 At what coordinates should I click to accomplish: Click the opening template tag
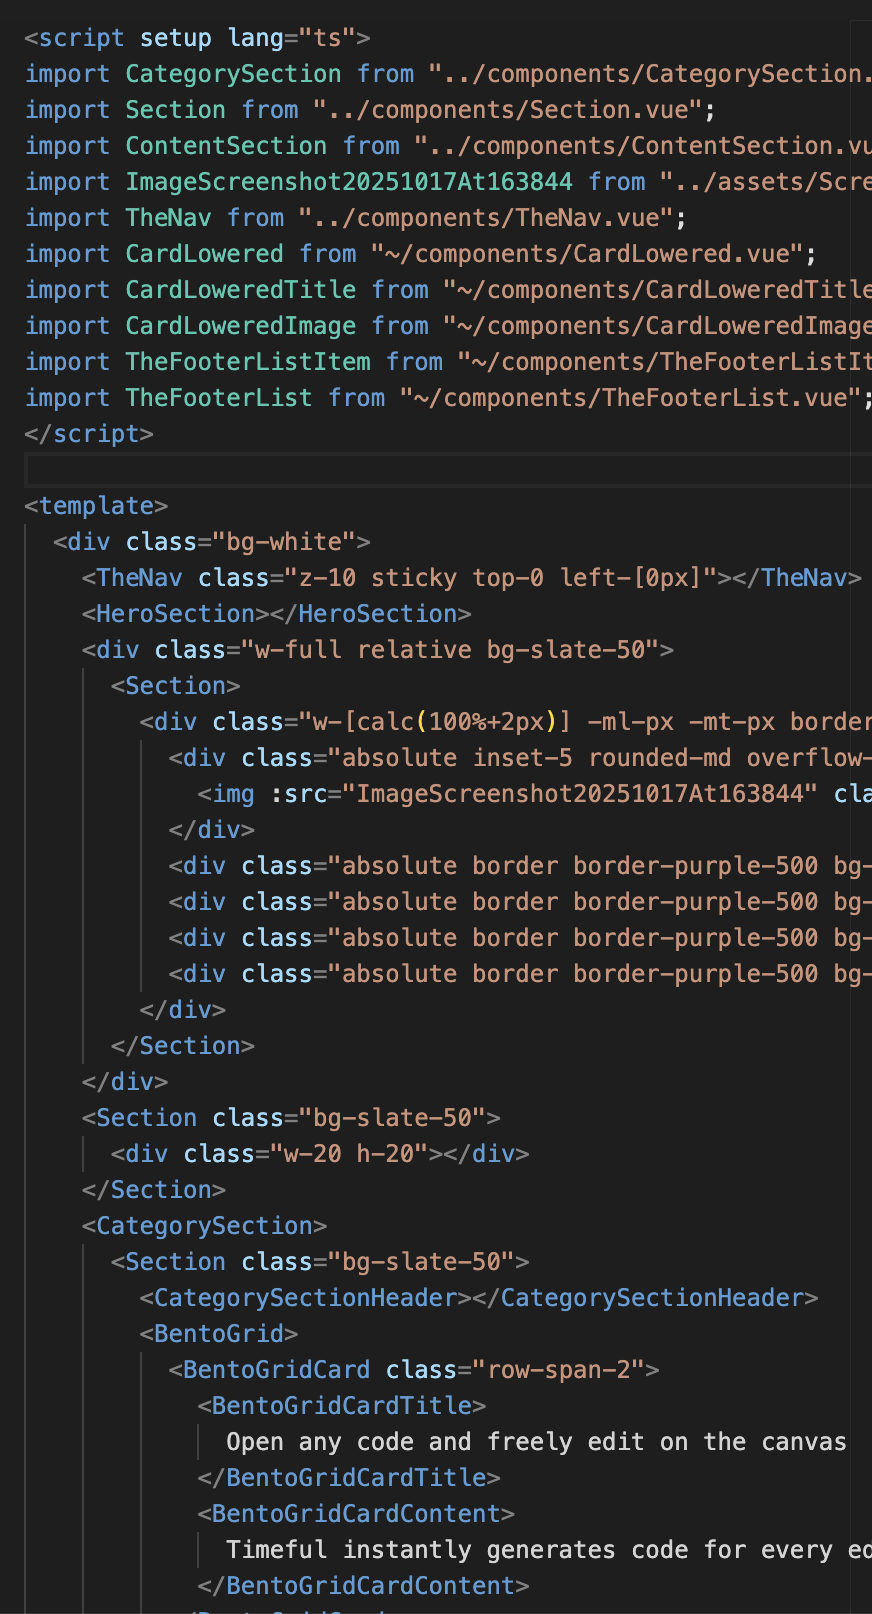pyautogui.click(x=96, y=506)
